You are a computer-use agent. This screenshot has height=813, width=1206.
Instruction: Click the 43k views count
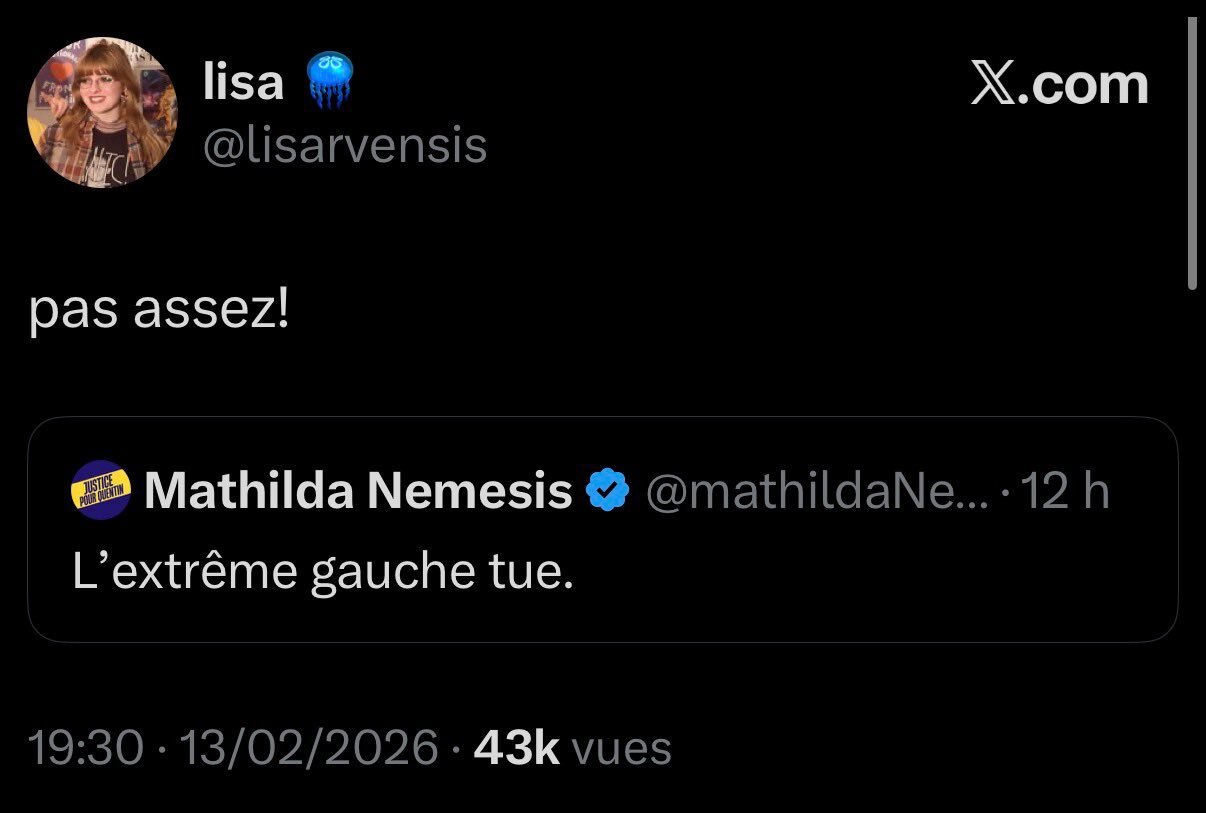pos(516,748)
